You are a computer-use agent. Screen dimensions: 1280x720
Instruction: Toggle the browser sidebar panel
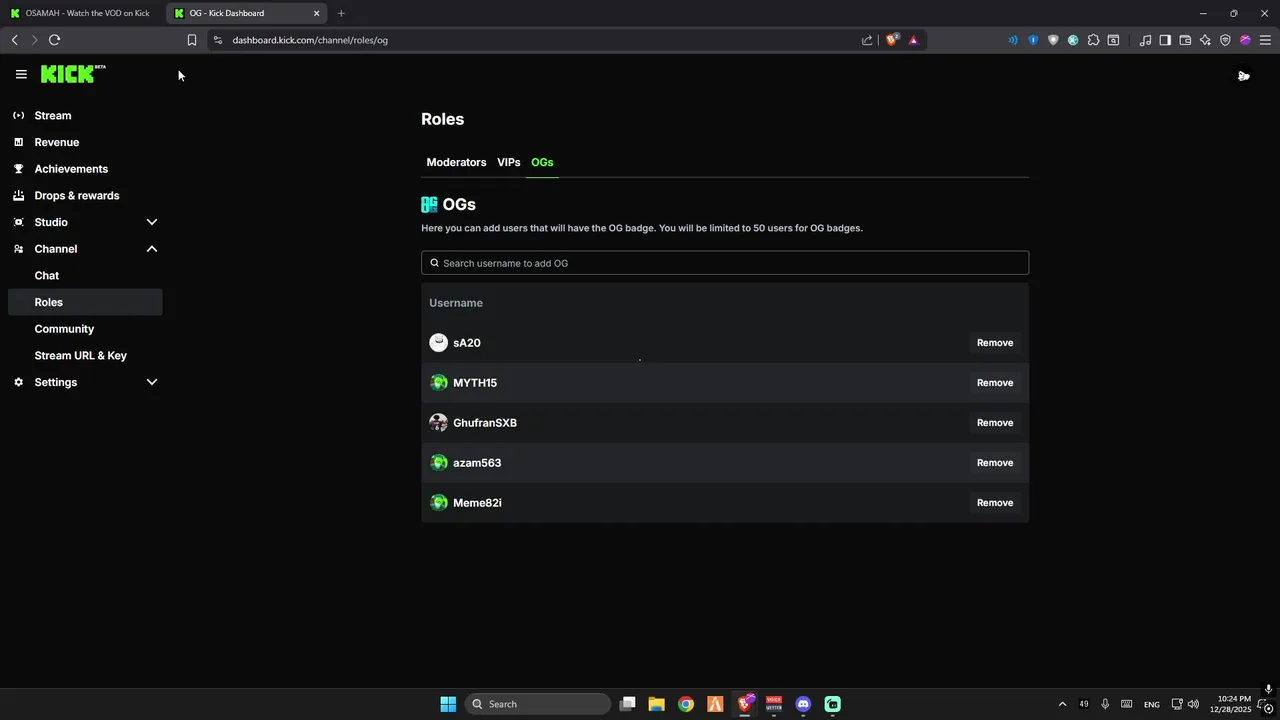click(x=1165, y=40)
